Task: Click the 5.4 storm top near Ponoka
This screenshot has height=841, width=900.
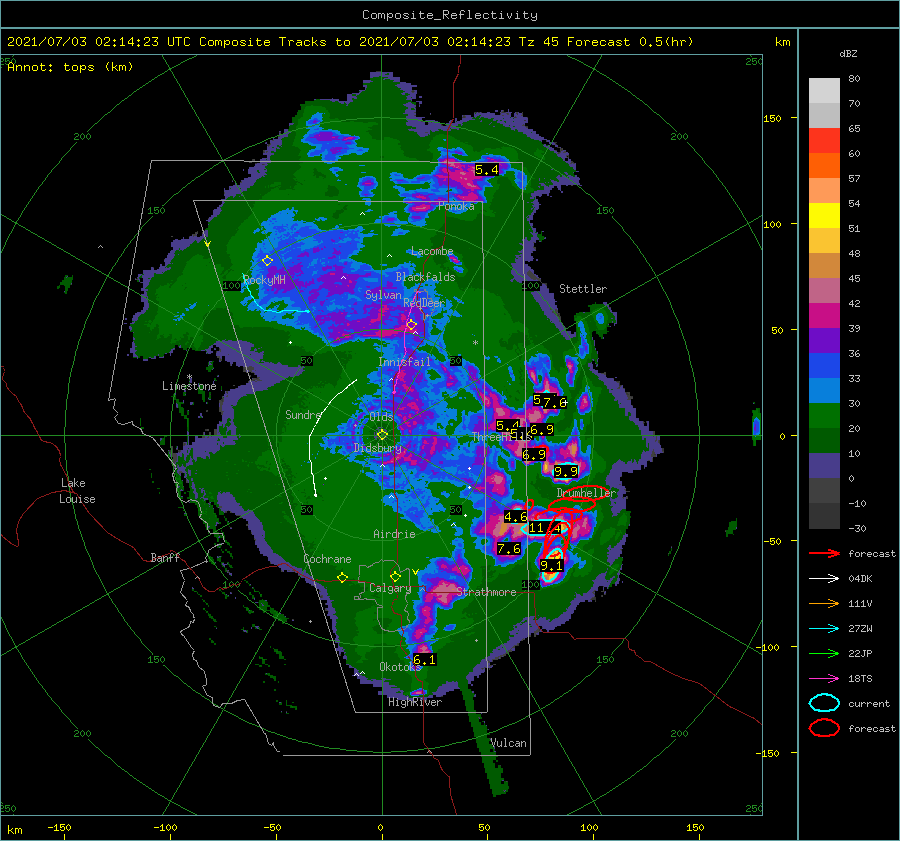Action: 487,170
